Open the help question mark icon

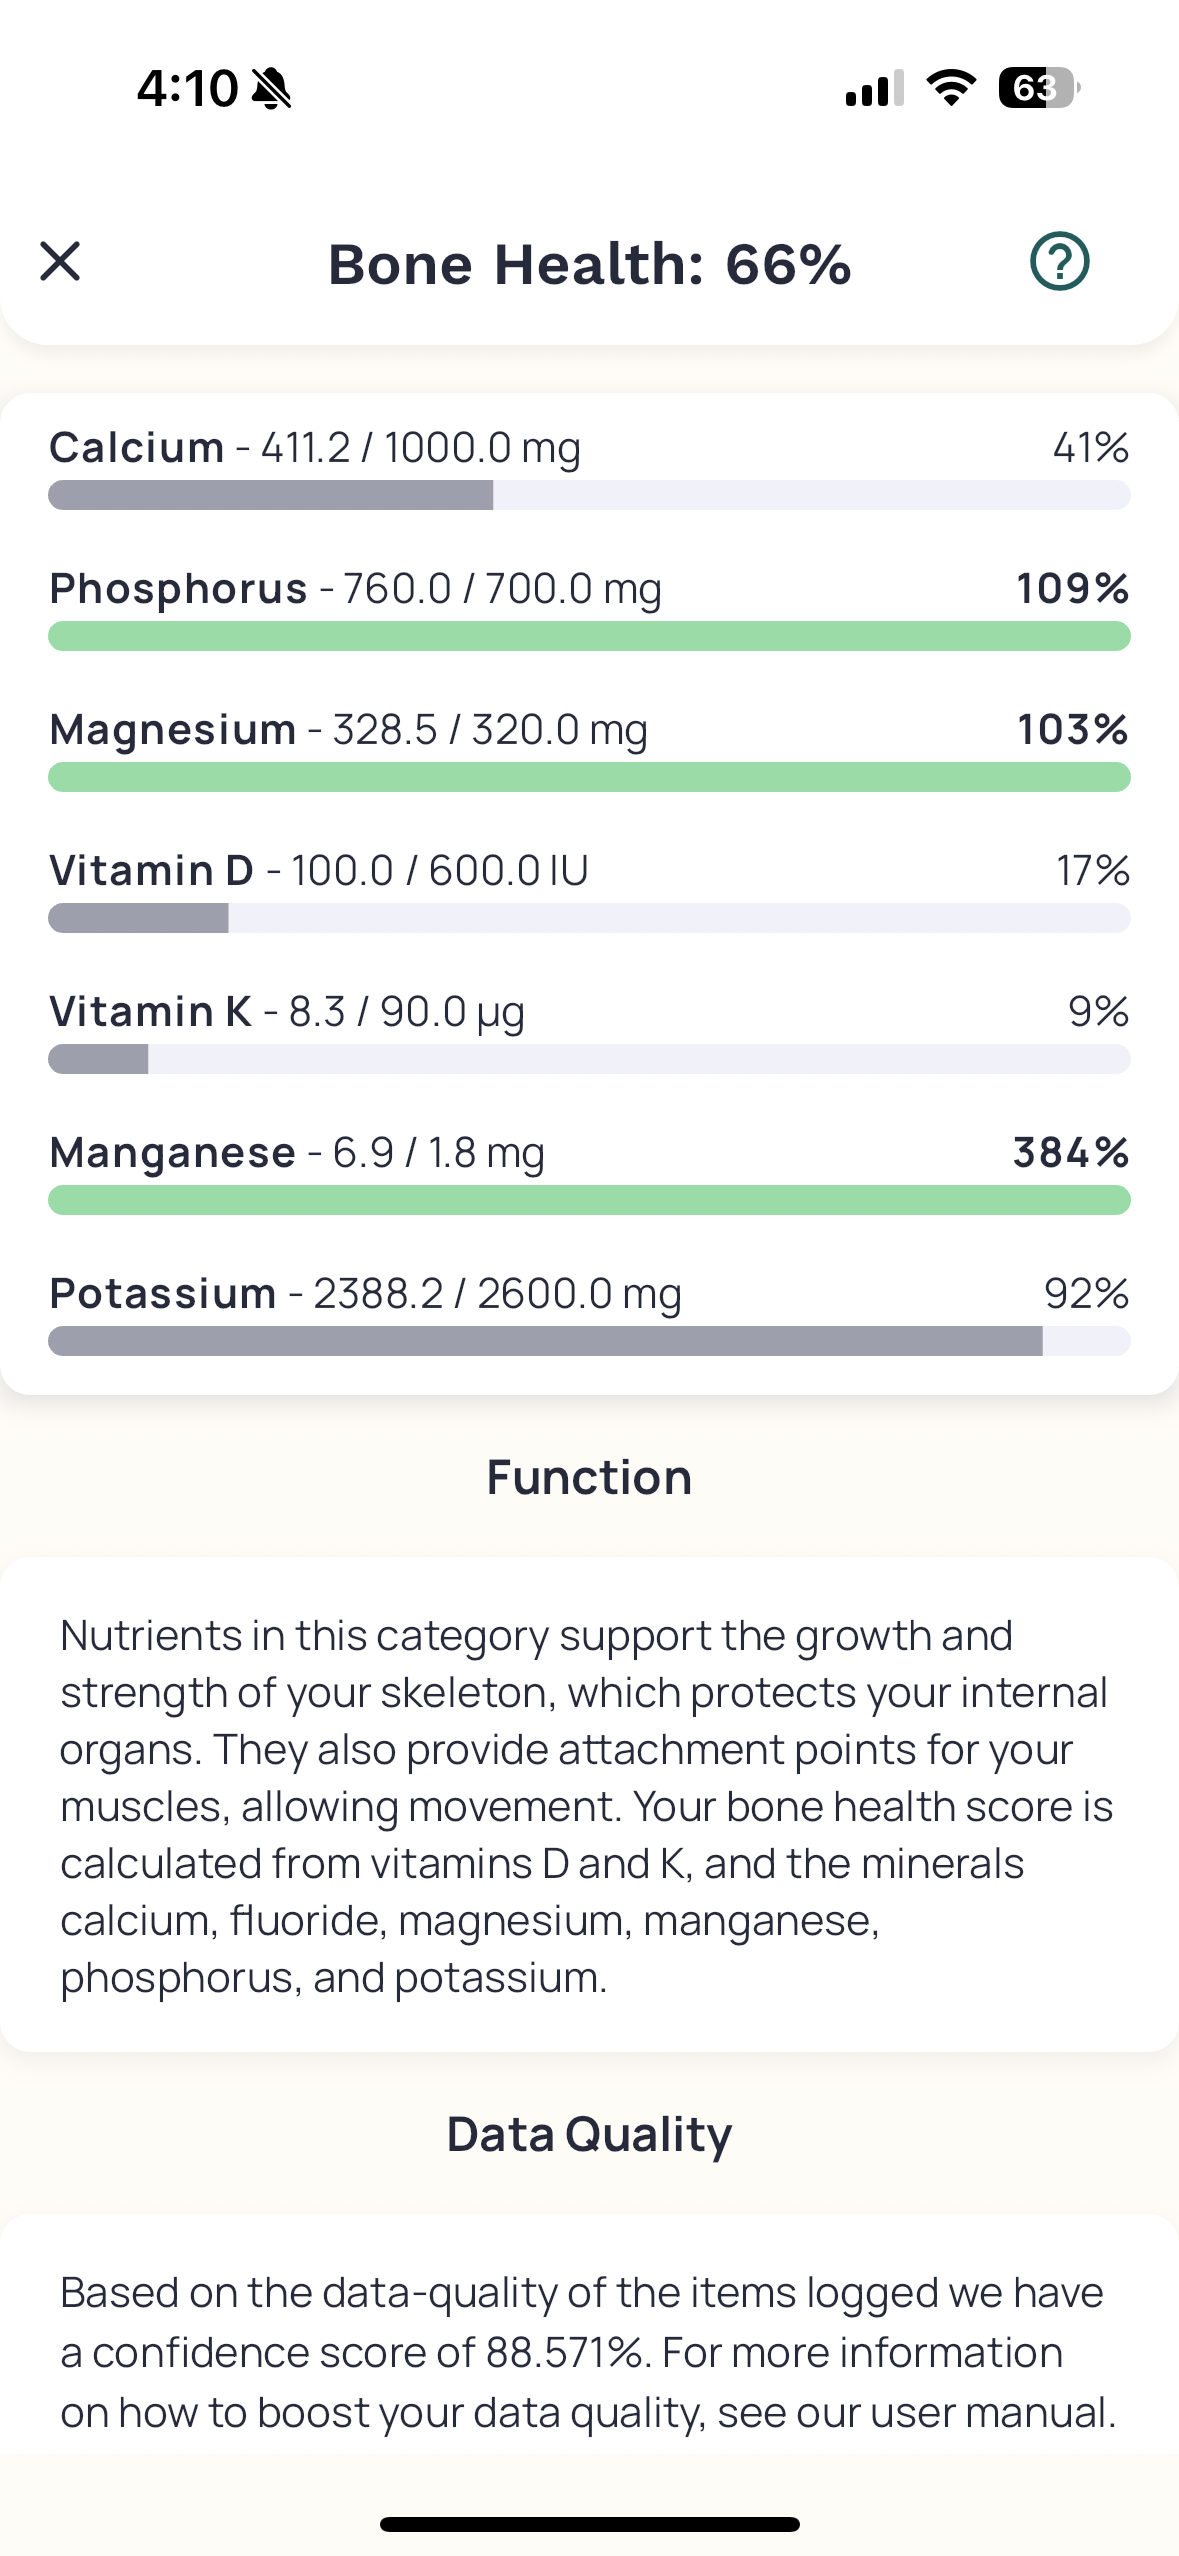point(1059,262)
